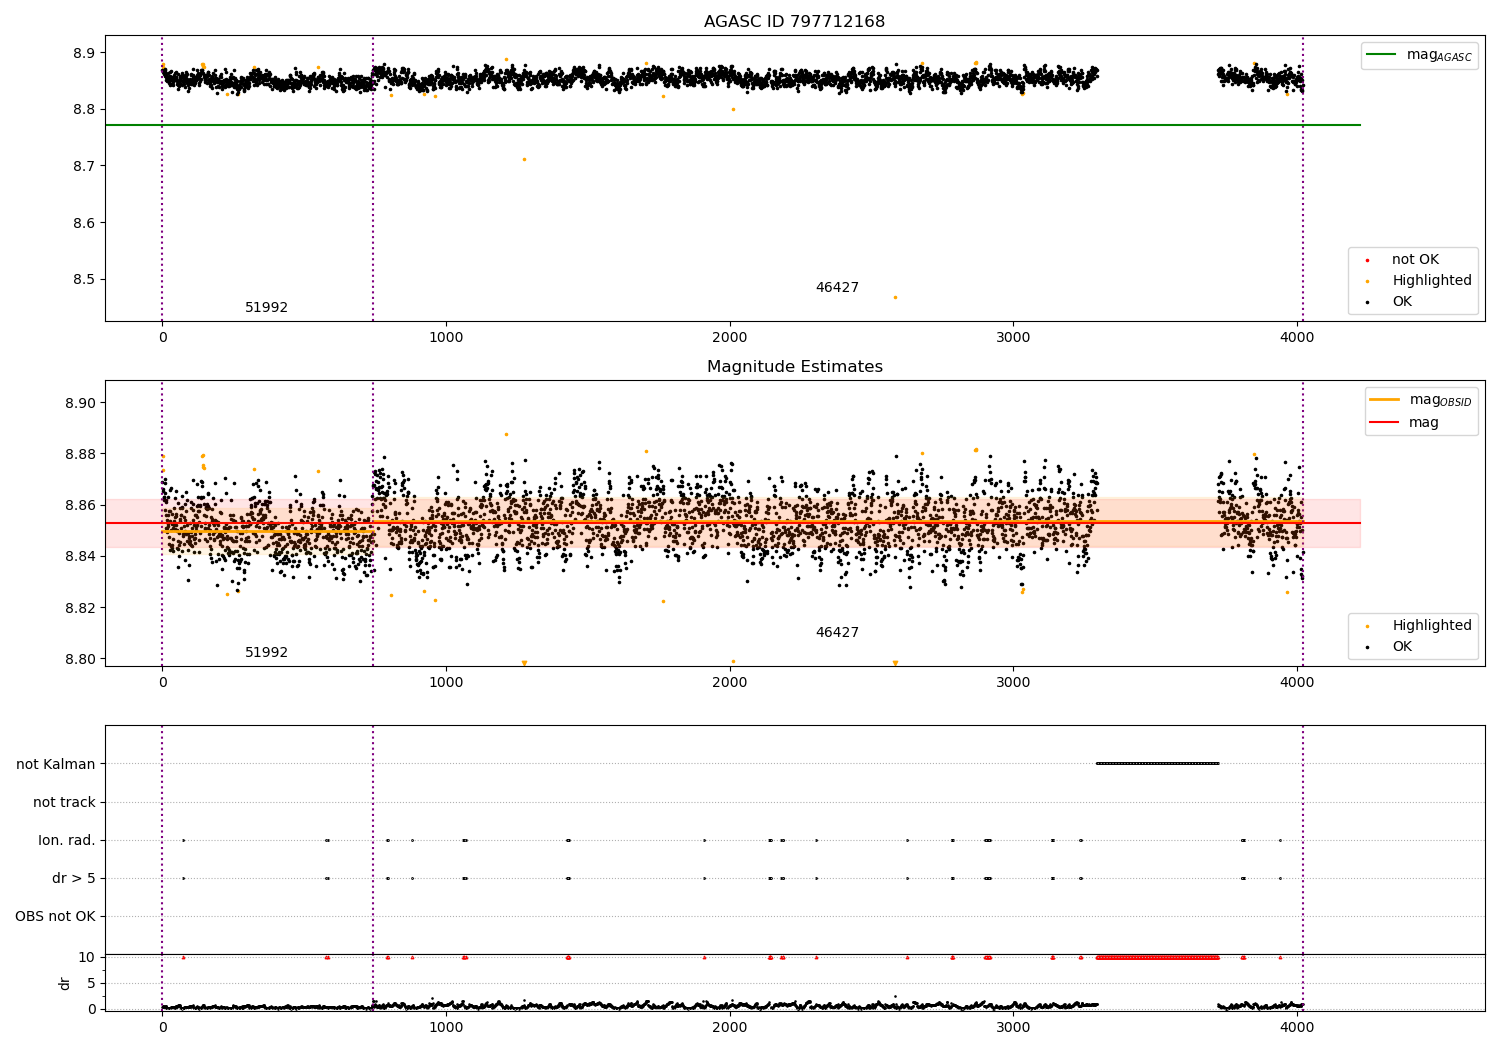Click the 2000 x-tick under Magnitude Estimates plot

point(730,682)
